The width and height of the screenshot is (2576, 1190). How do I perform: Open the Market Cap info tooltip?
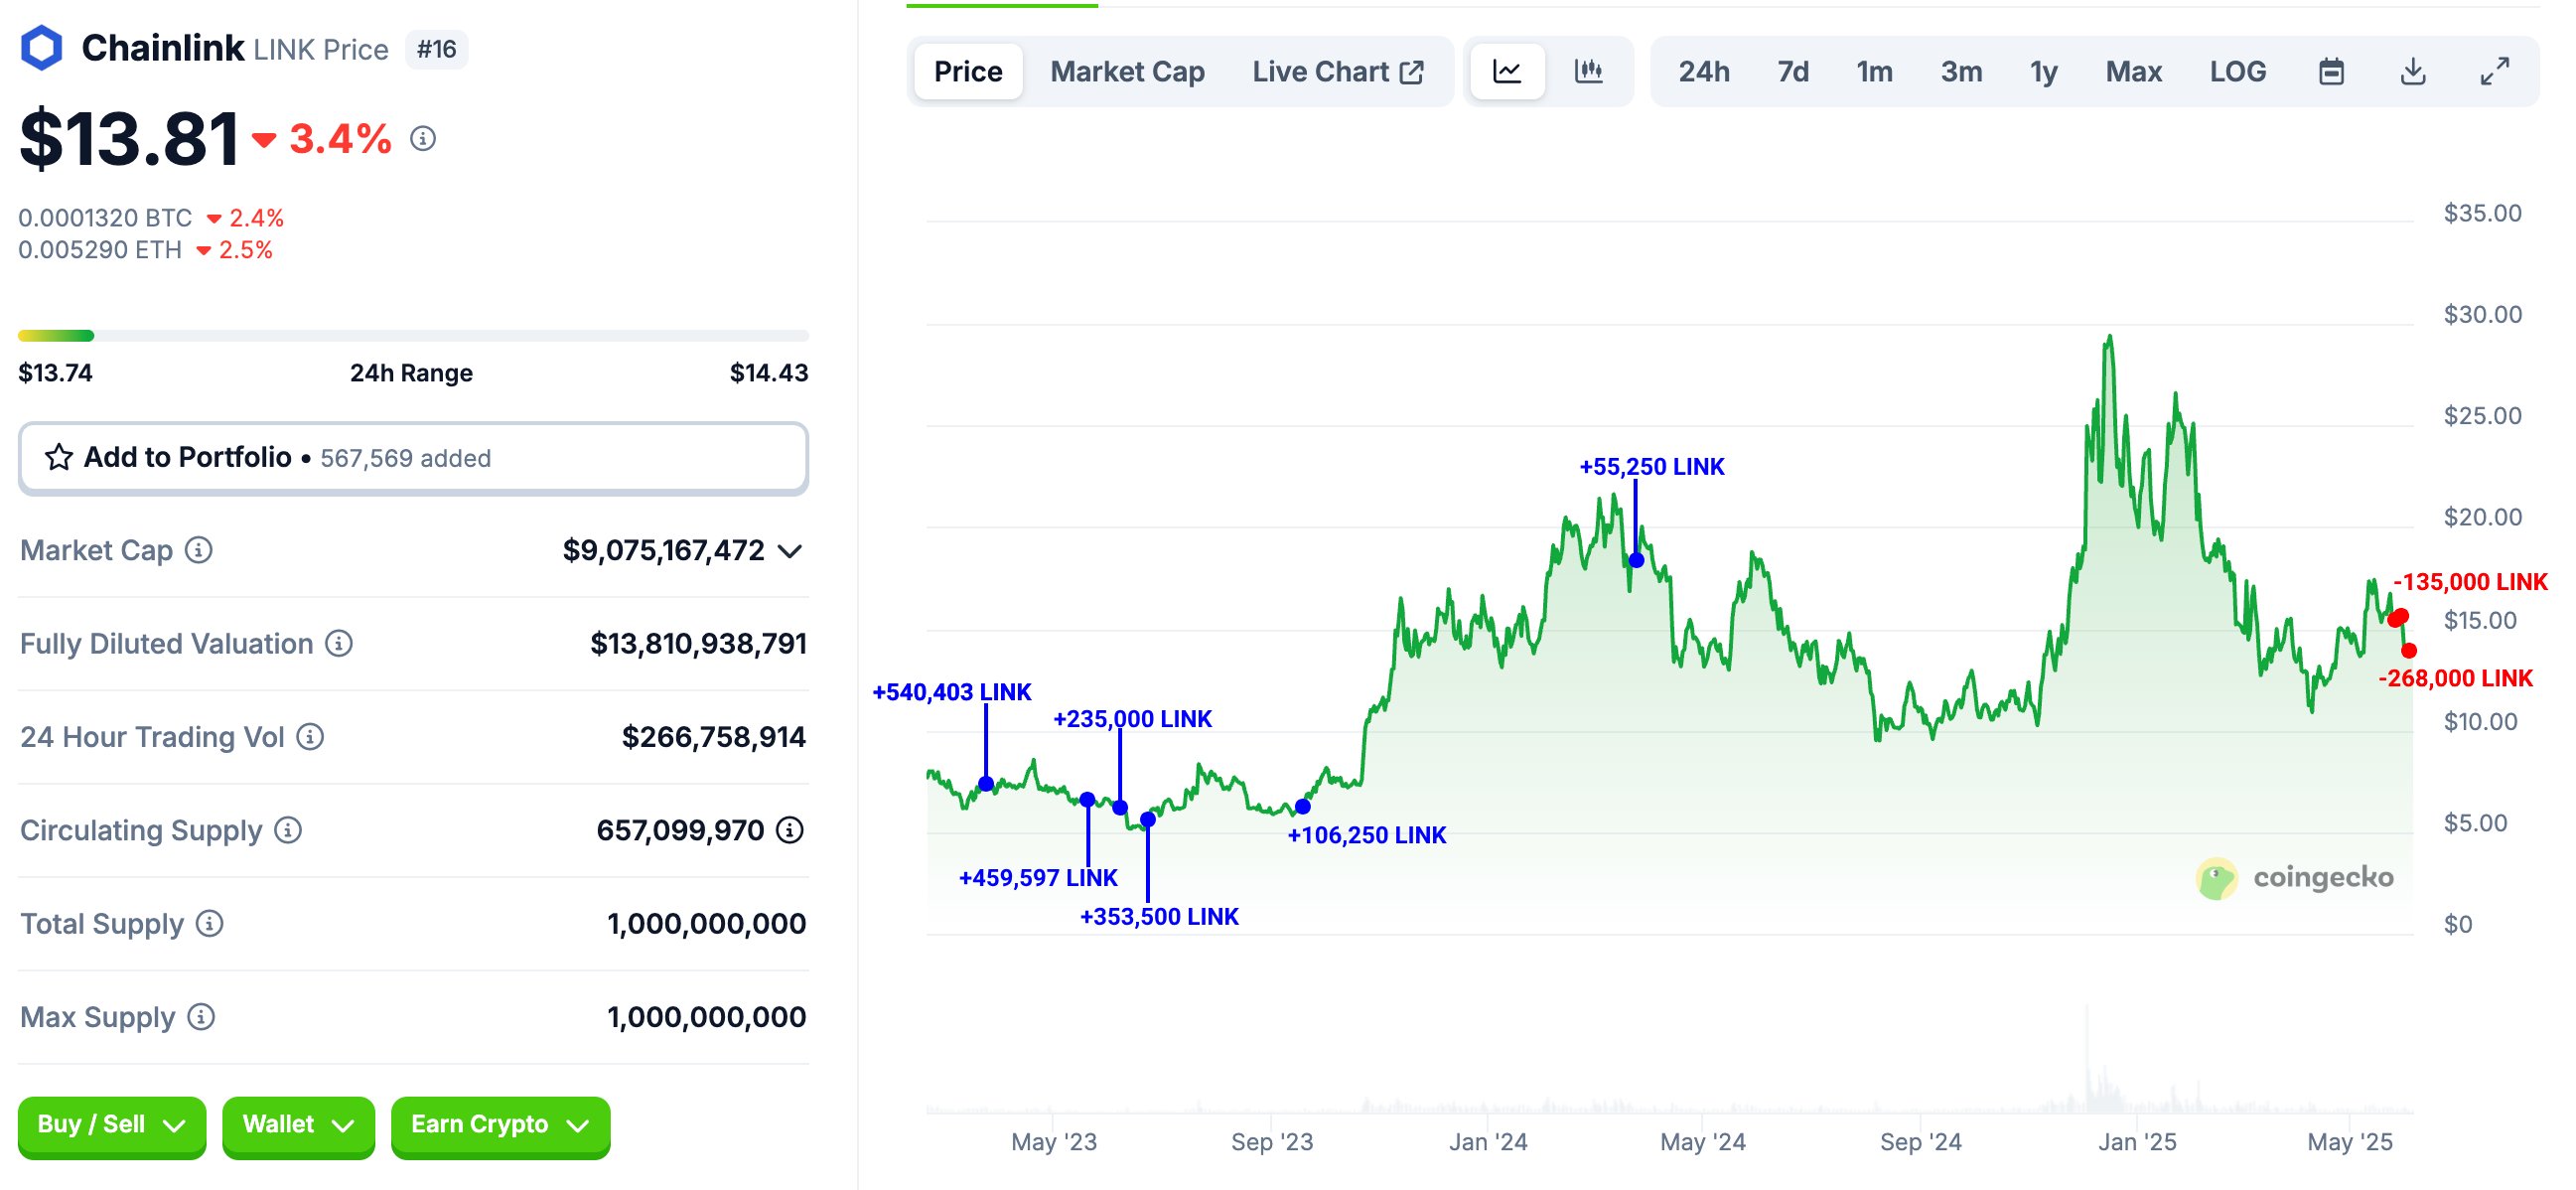coord(198,551)
